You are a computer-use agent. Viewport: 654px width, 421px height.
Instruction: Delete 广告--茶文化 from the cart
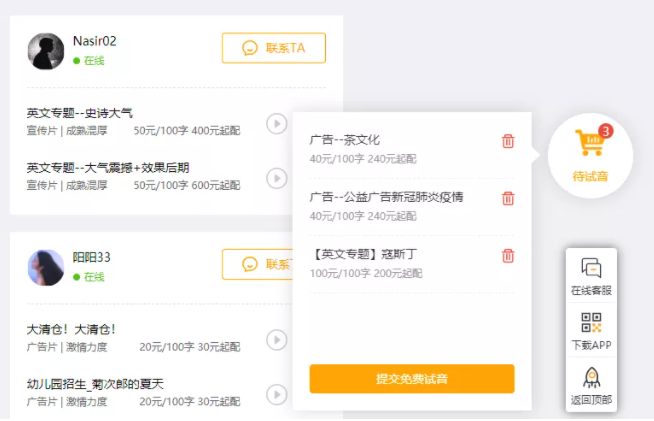[x=508, y=141]
